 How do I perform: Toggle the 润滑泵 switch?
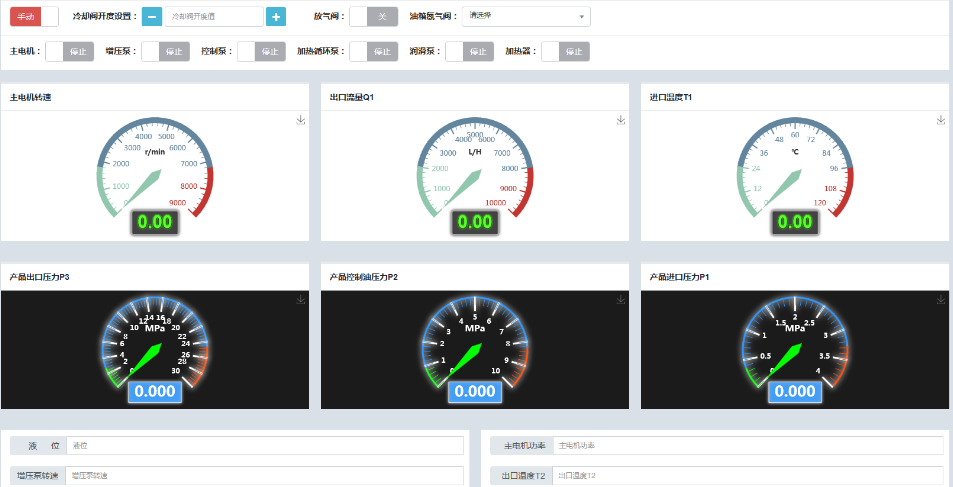coord(470,52)
